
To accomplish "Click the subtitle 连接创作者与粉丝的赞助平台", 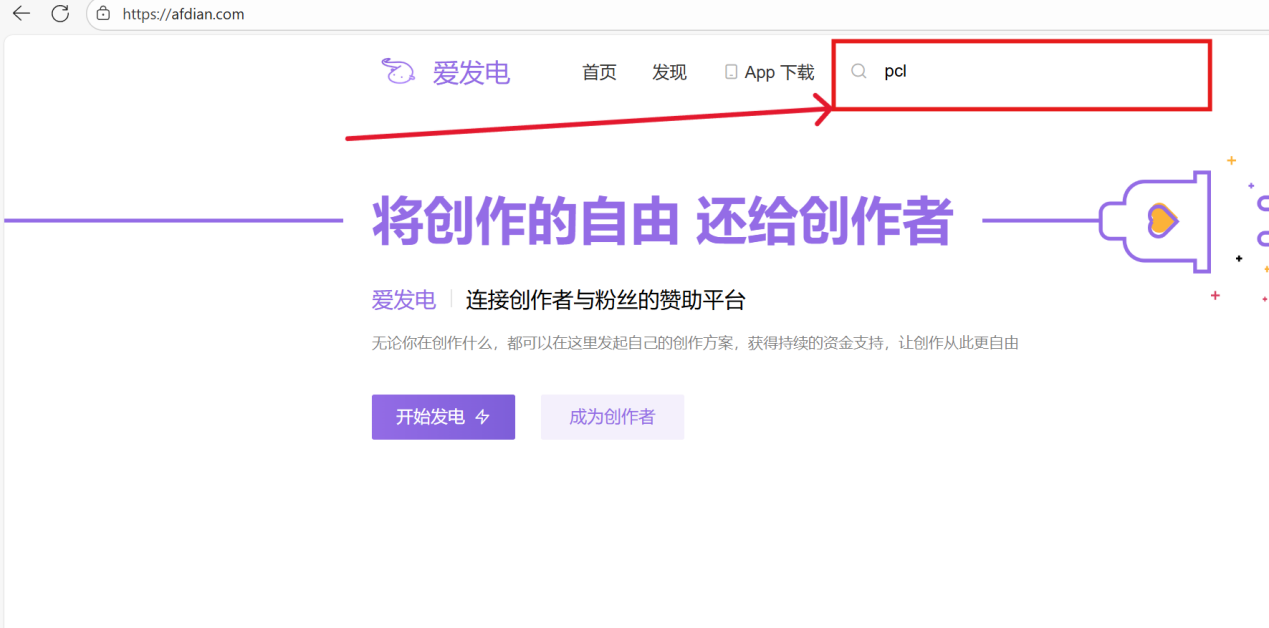I will coord(604,299).
